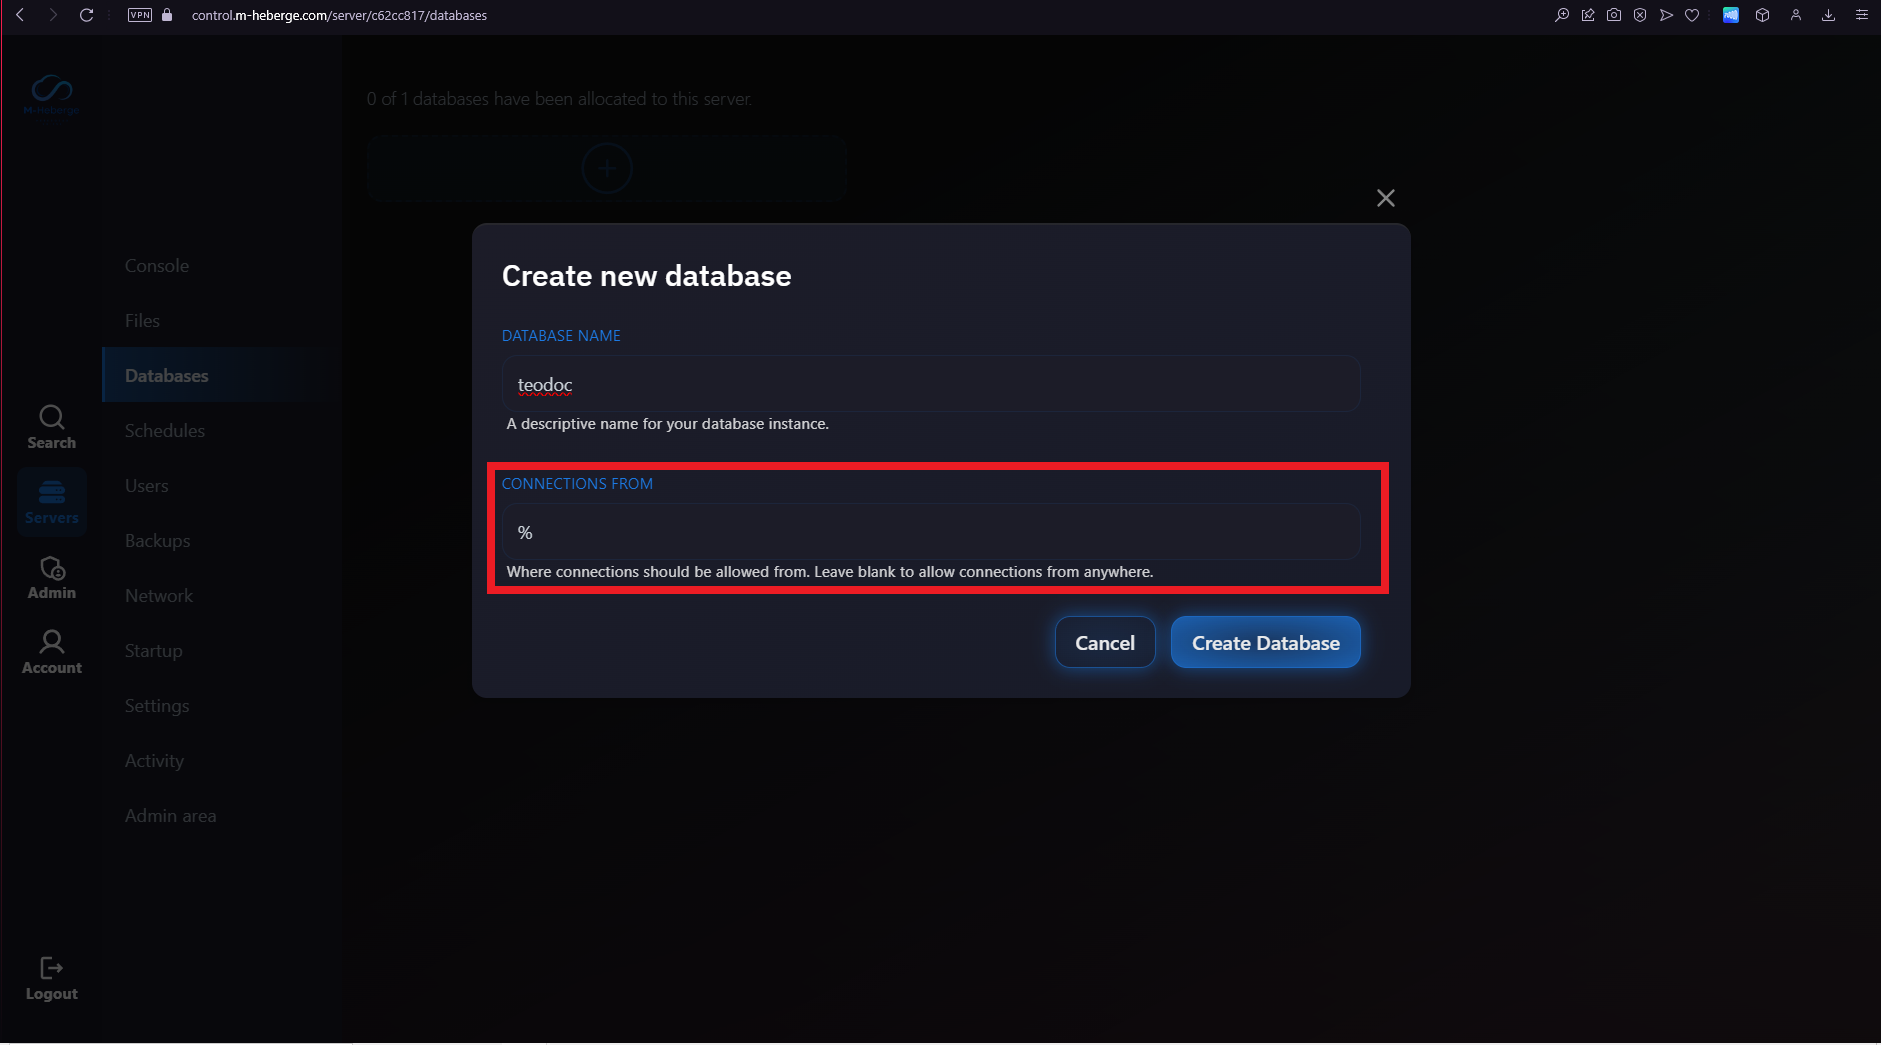Open the Admin shield icon
This screenshot has width=1881, height=1045.
click(x=52, y=577)
